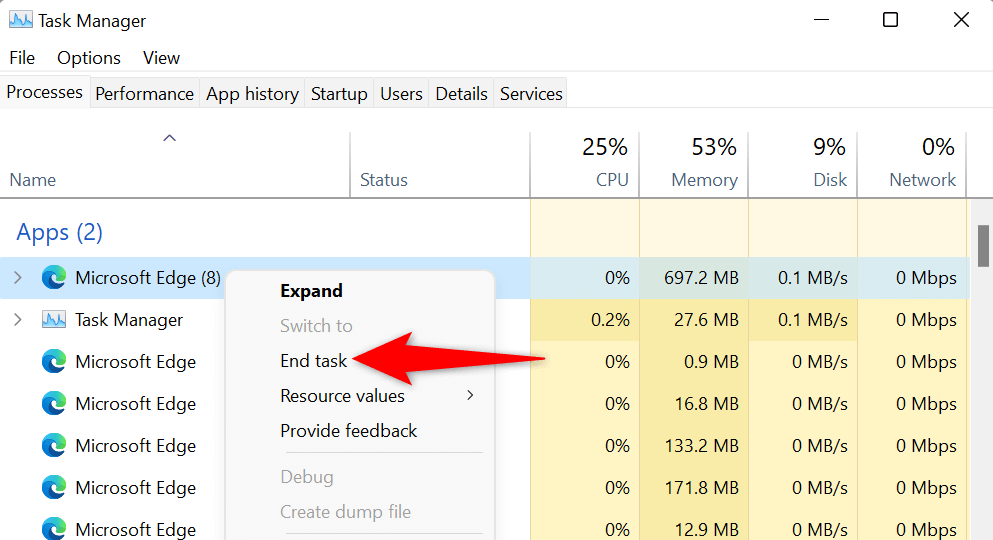The width and height of the screenshot is (993, 540).
Task: Click the Edge icon in the 171.8 MB row
Action: [54, 488]
